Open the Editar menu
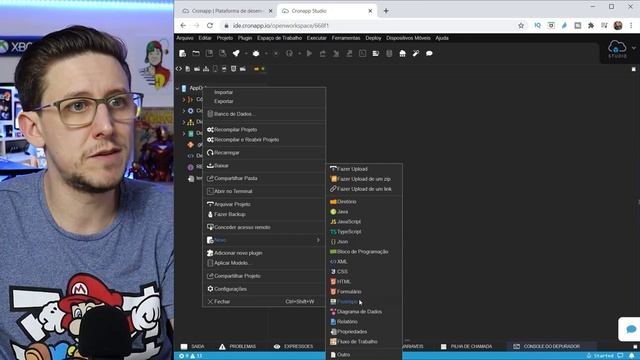This screenshot has height=360, width=640. click(x=205, y=38)
